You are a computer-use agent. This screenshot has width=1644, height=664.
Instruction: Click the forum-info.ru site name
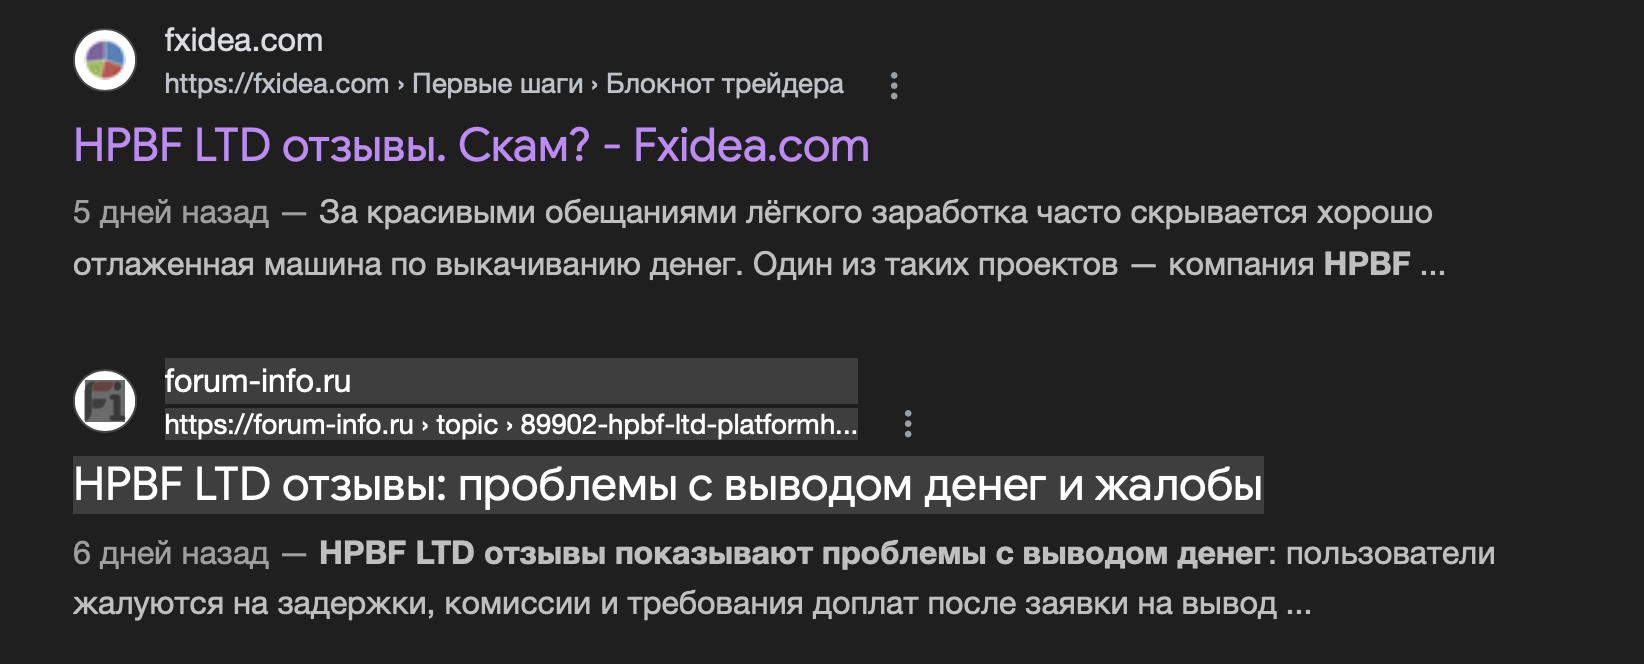pyautogui.click(x=257, y=381)
